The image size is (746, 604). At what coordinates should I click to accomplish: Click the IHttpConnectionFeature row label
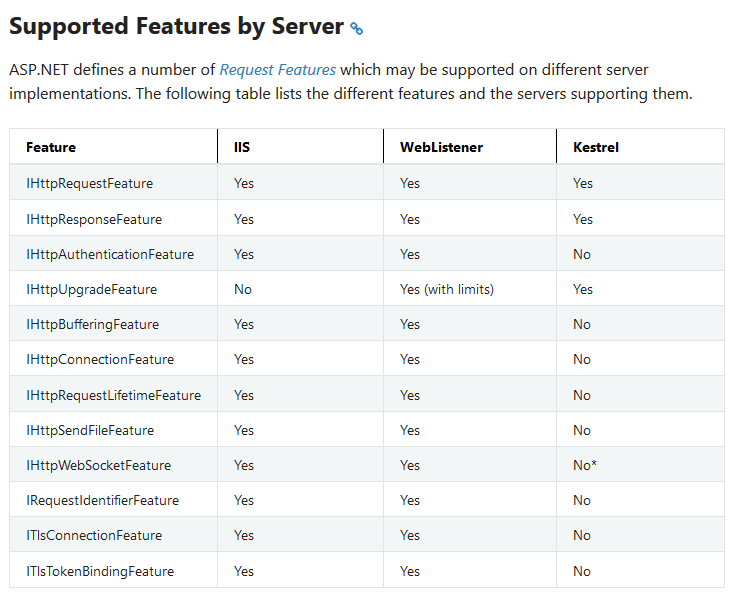[x=100, y=360]
